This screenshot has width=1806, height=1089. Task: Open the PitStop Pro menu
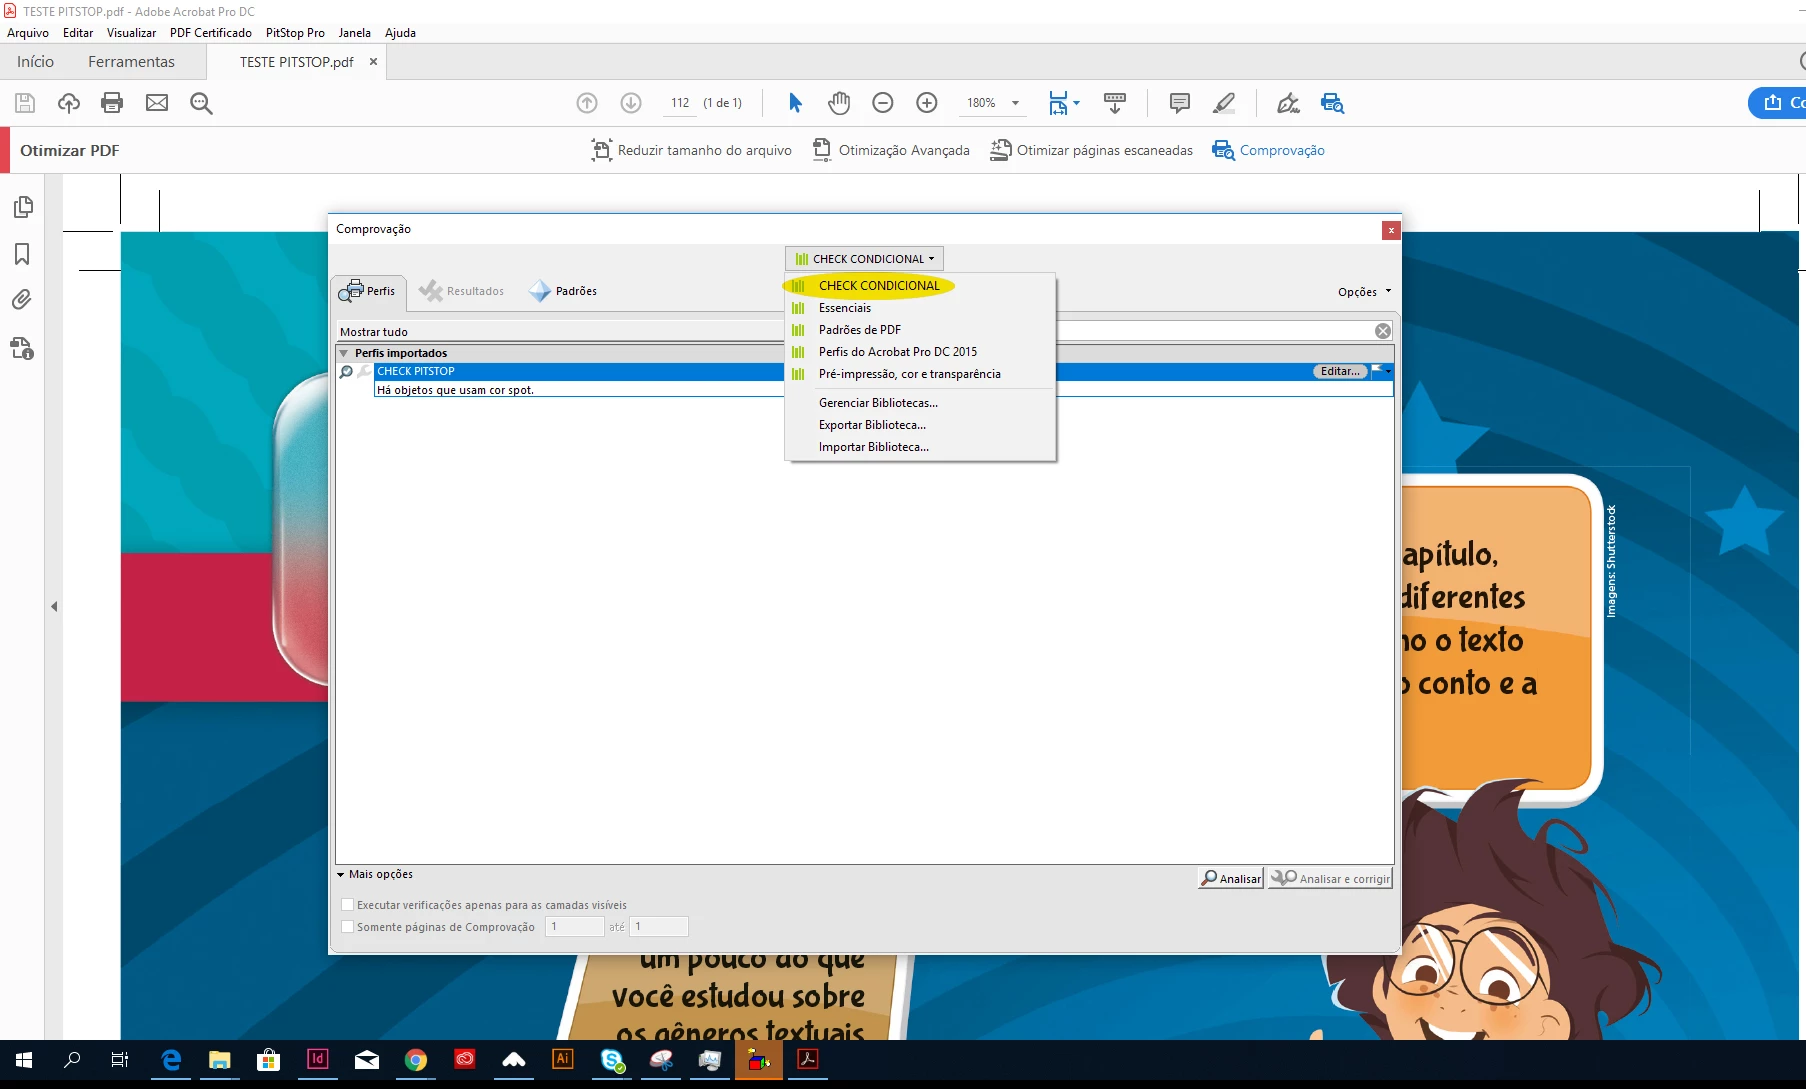295,33
